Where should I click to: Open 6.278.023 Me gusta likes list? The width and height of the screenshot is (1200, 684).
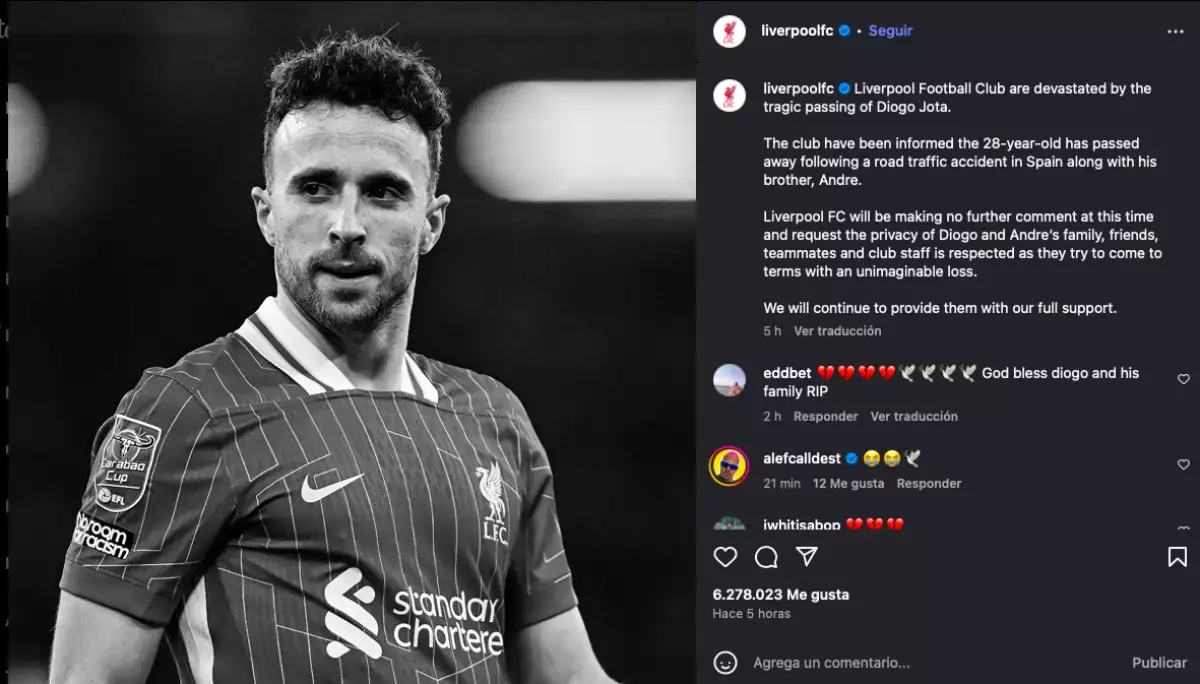[781, 594]
